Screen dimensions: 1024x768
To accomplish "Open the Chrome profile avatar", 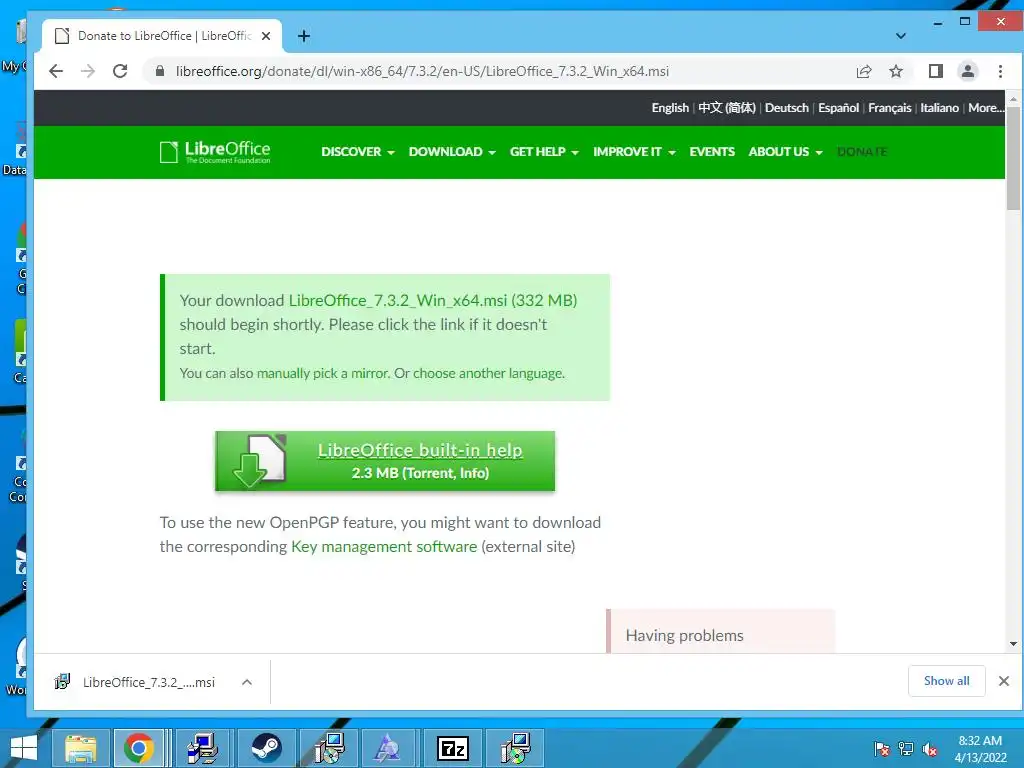I will coord(968,71).
